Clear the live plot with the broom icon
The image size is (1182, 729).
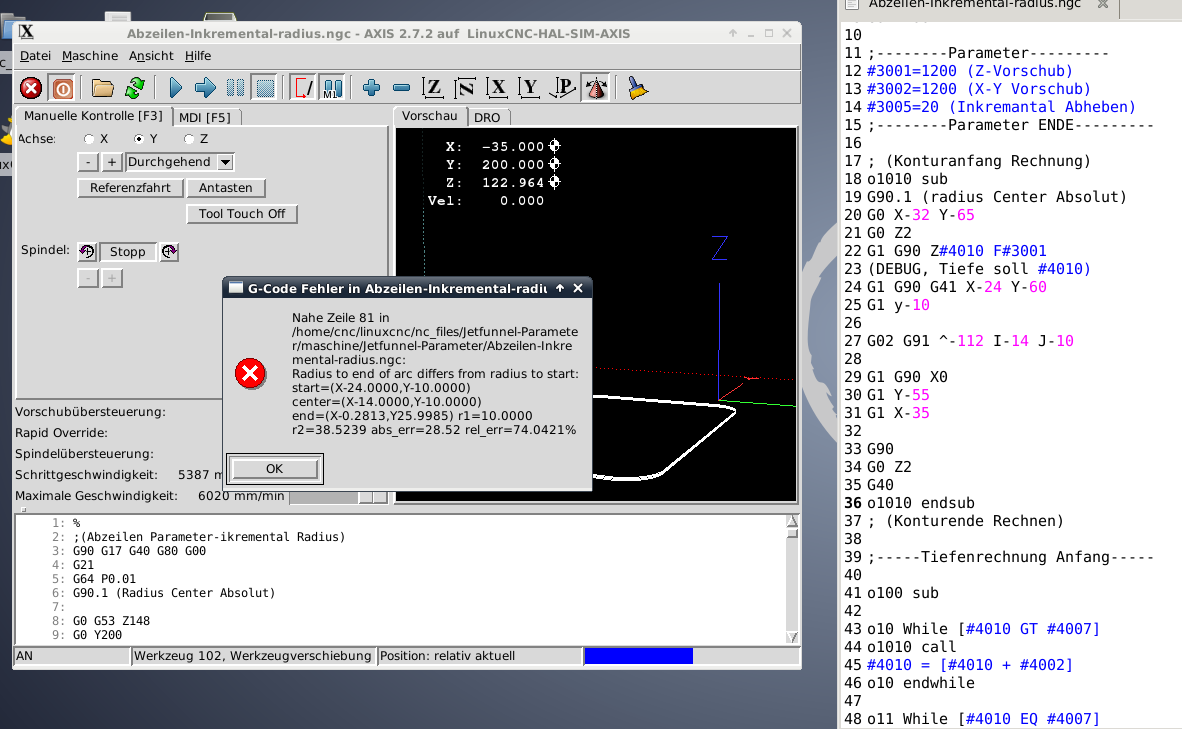[x=638, y=88]
